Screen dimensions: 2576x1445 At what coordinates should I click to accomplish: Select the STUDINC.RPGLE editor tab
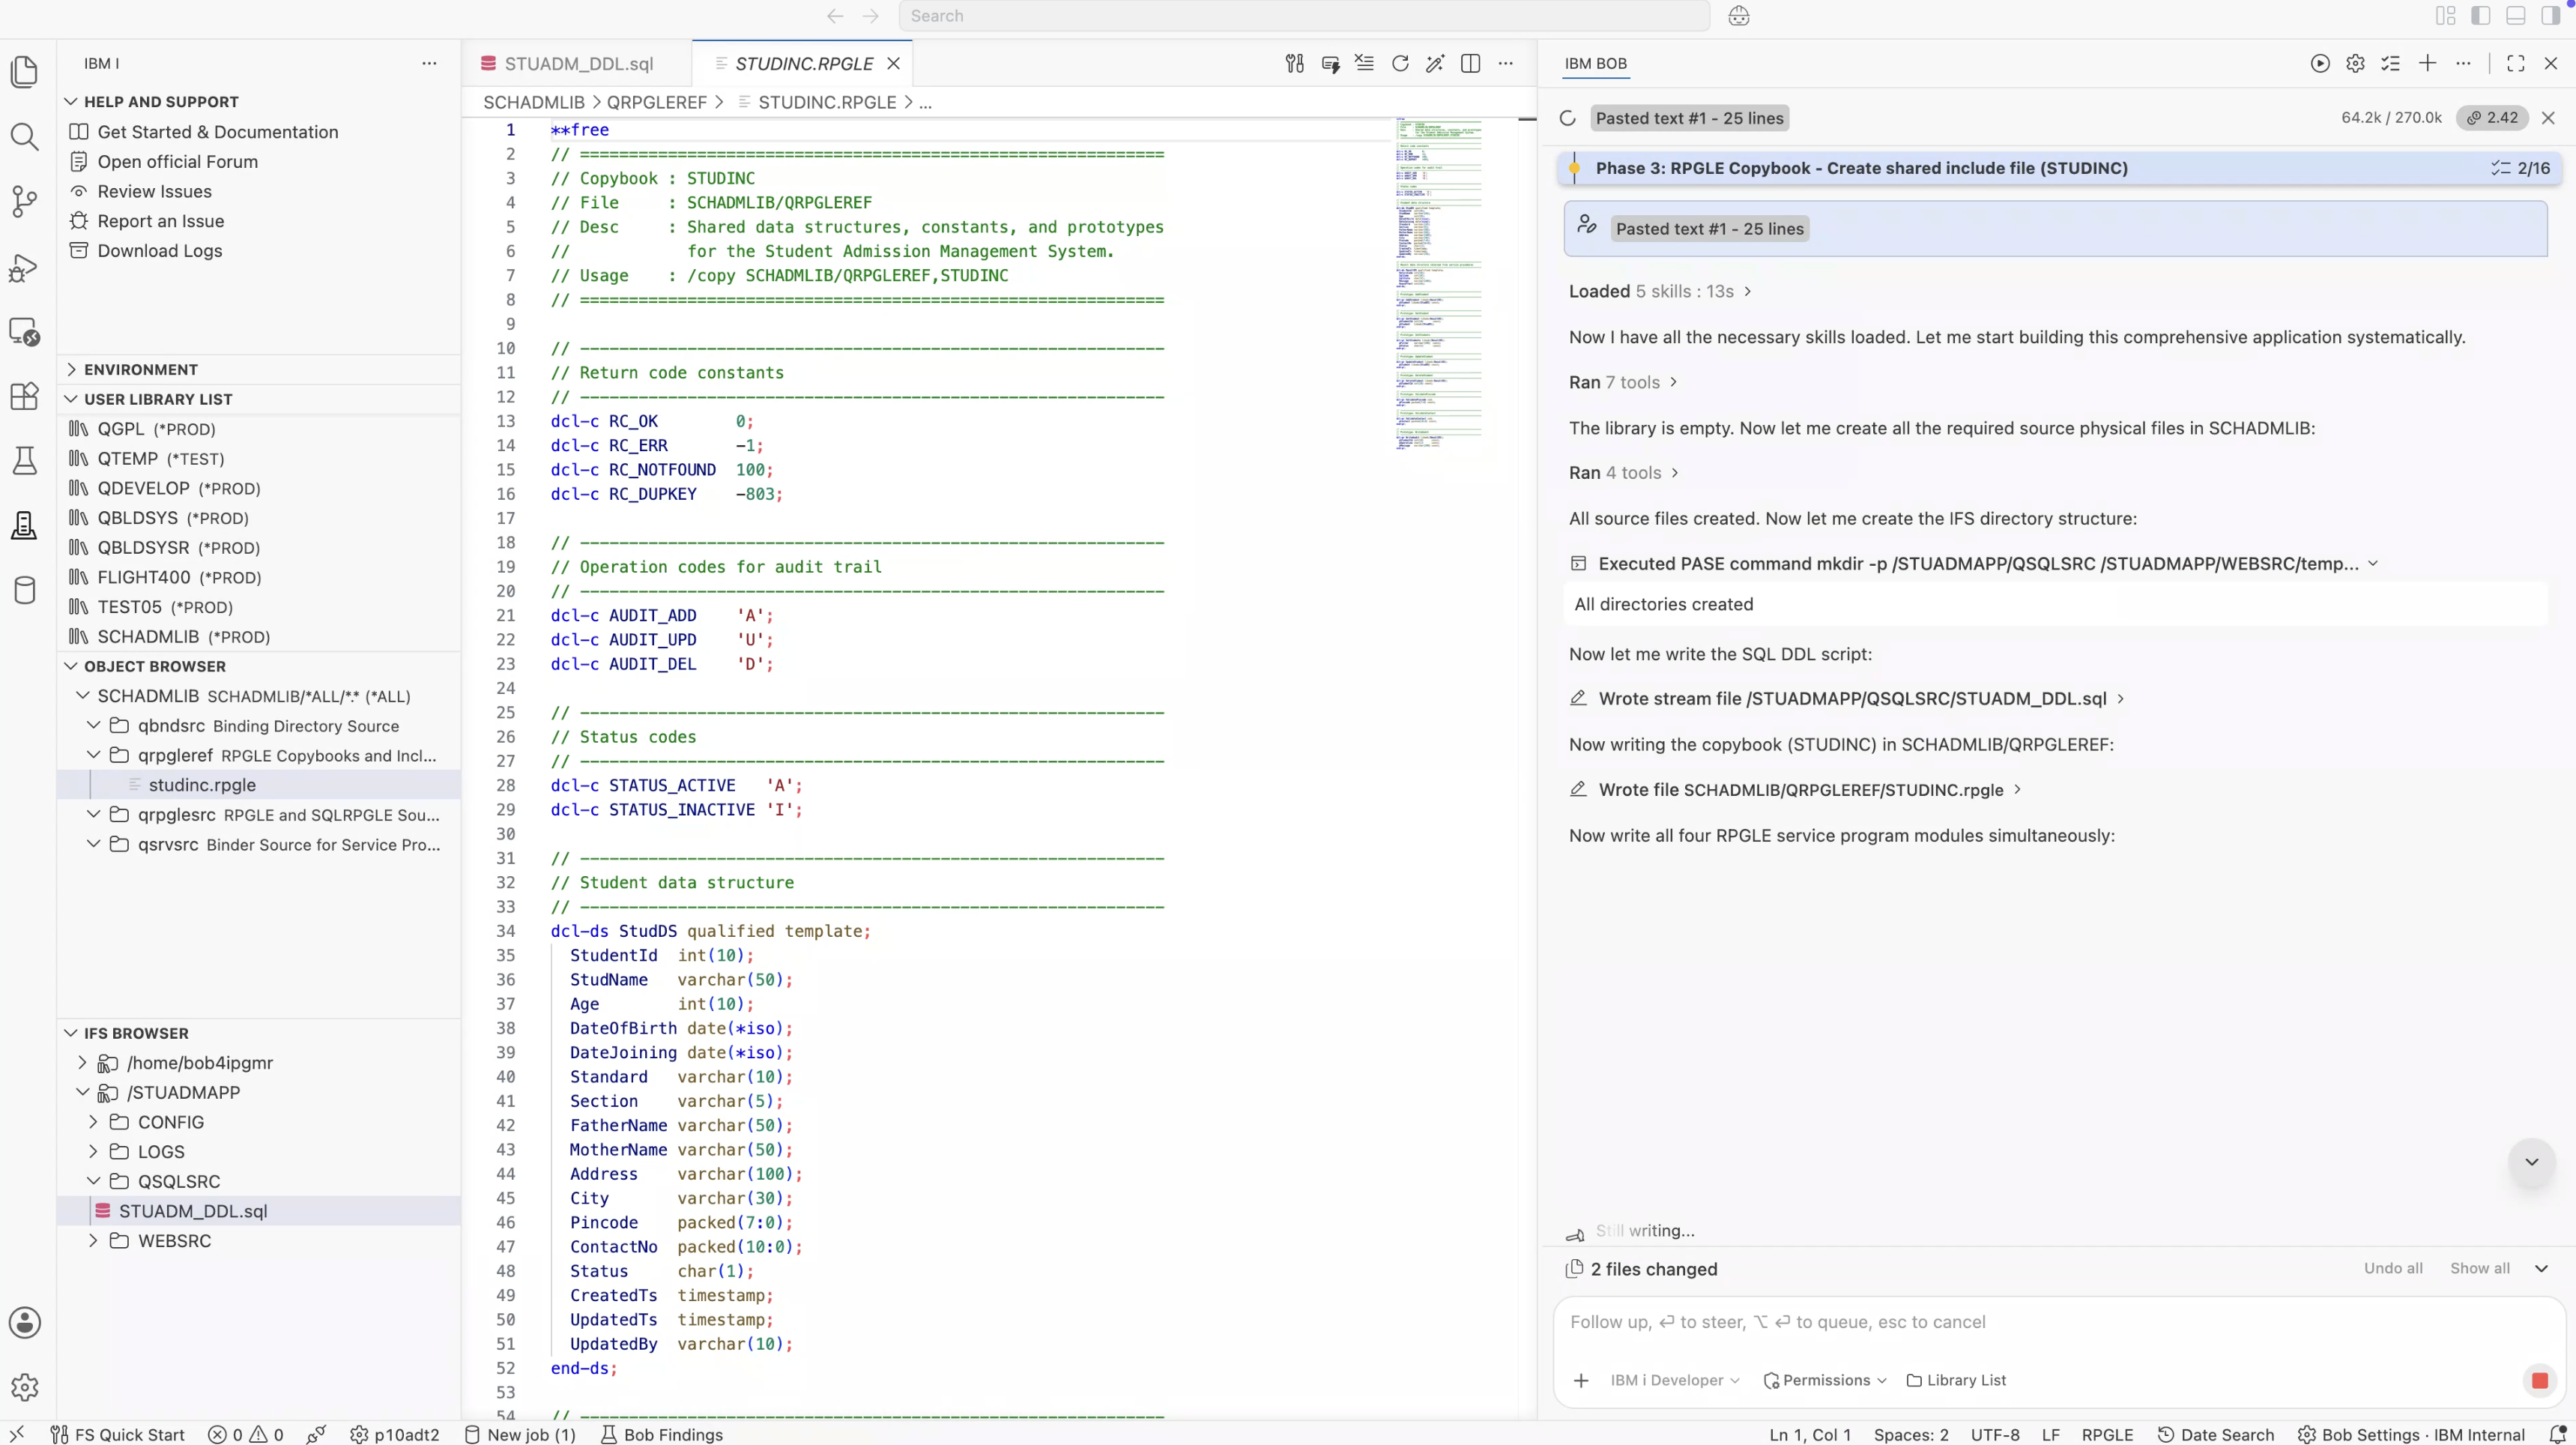pyautogui.click(x=802, y=64)
